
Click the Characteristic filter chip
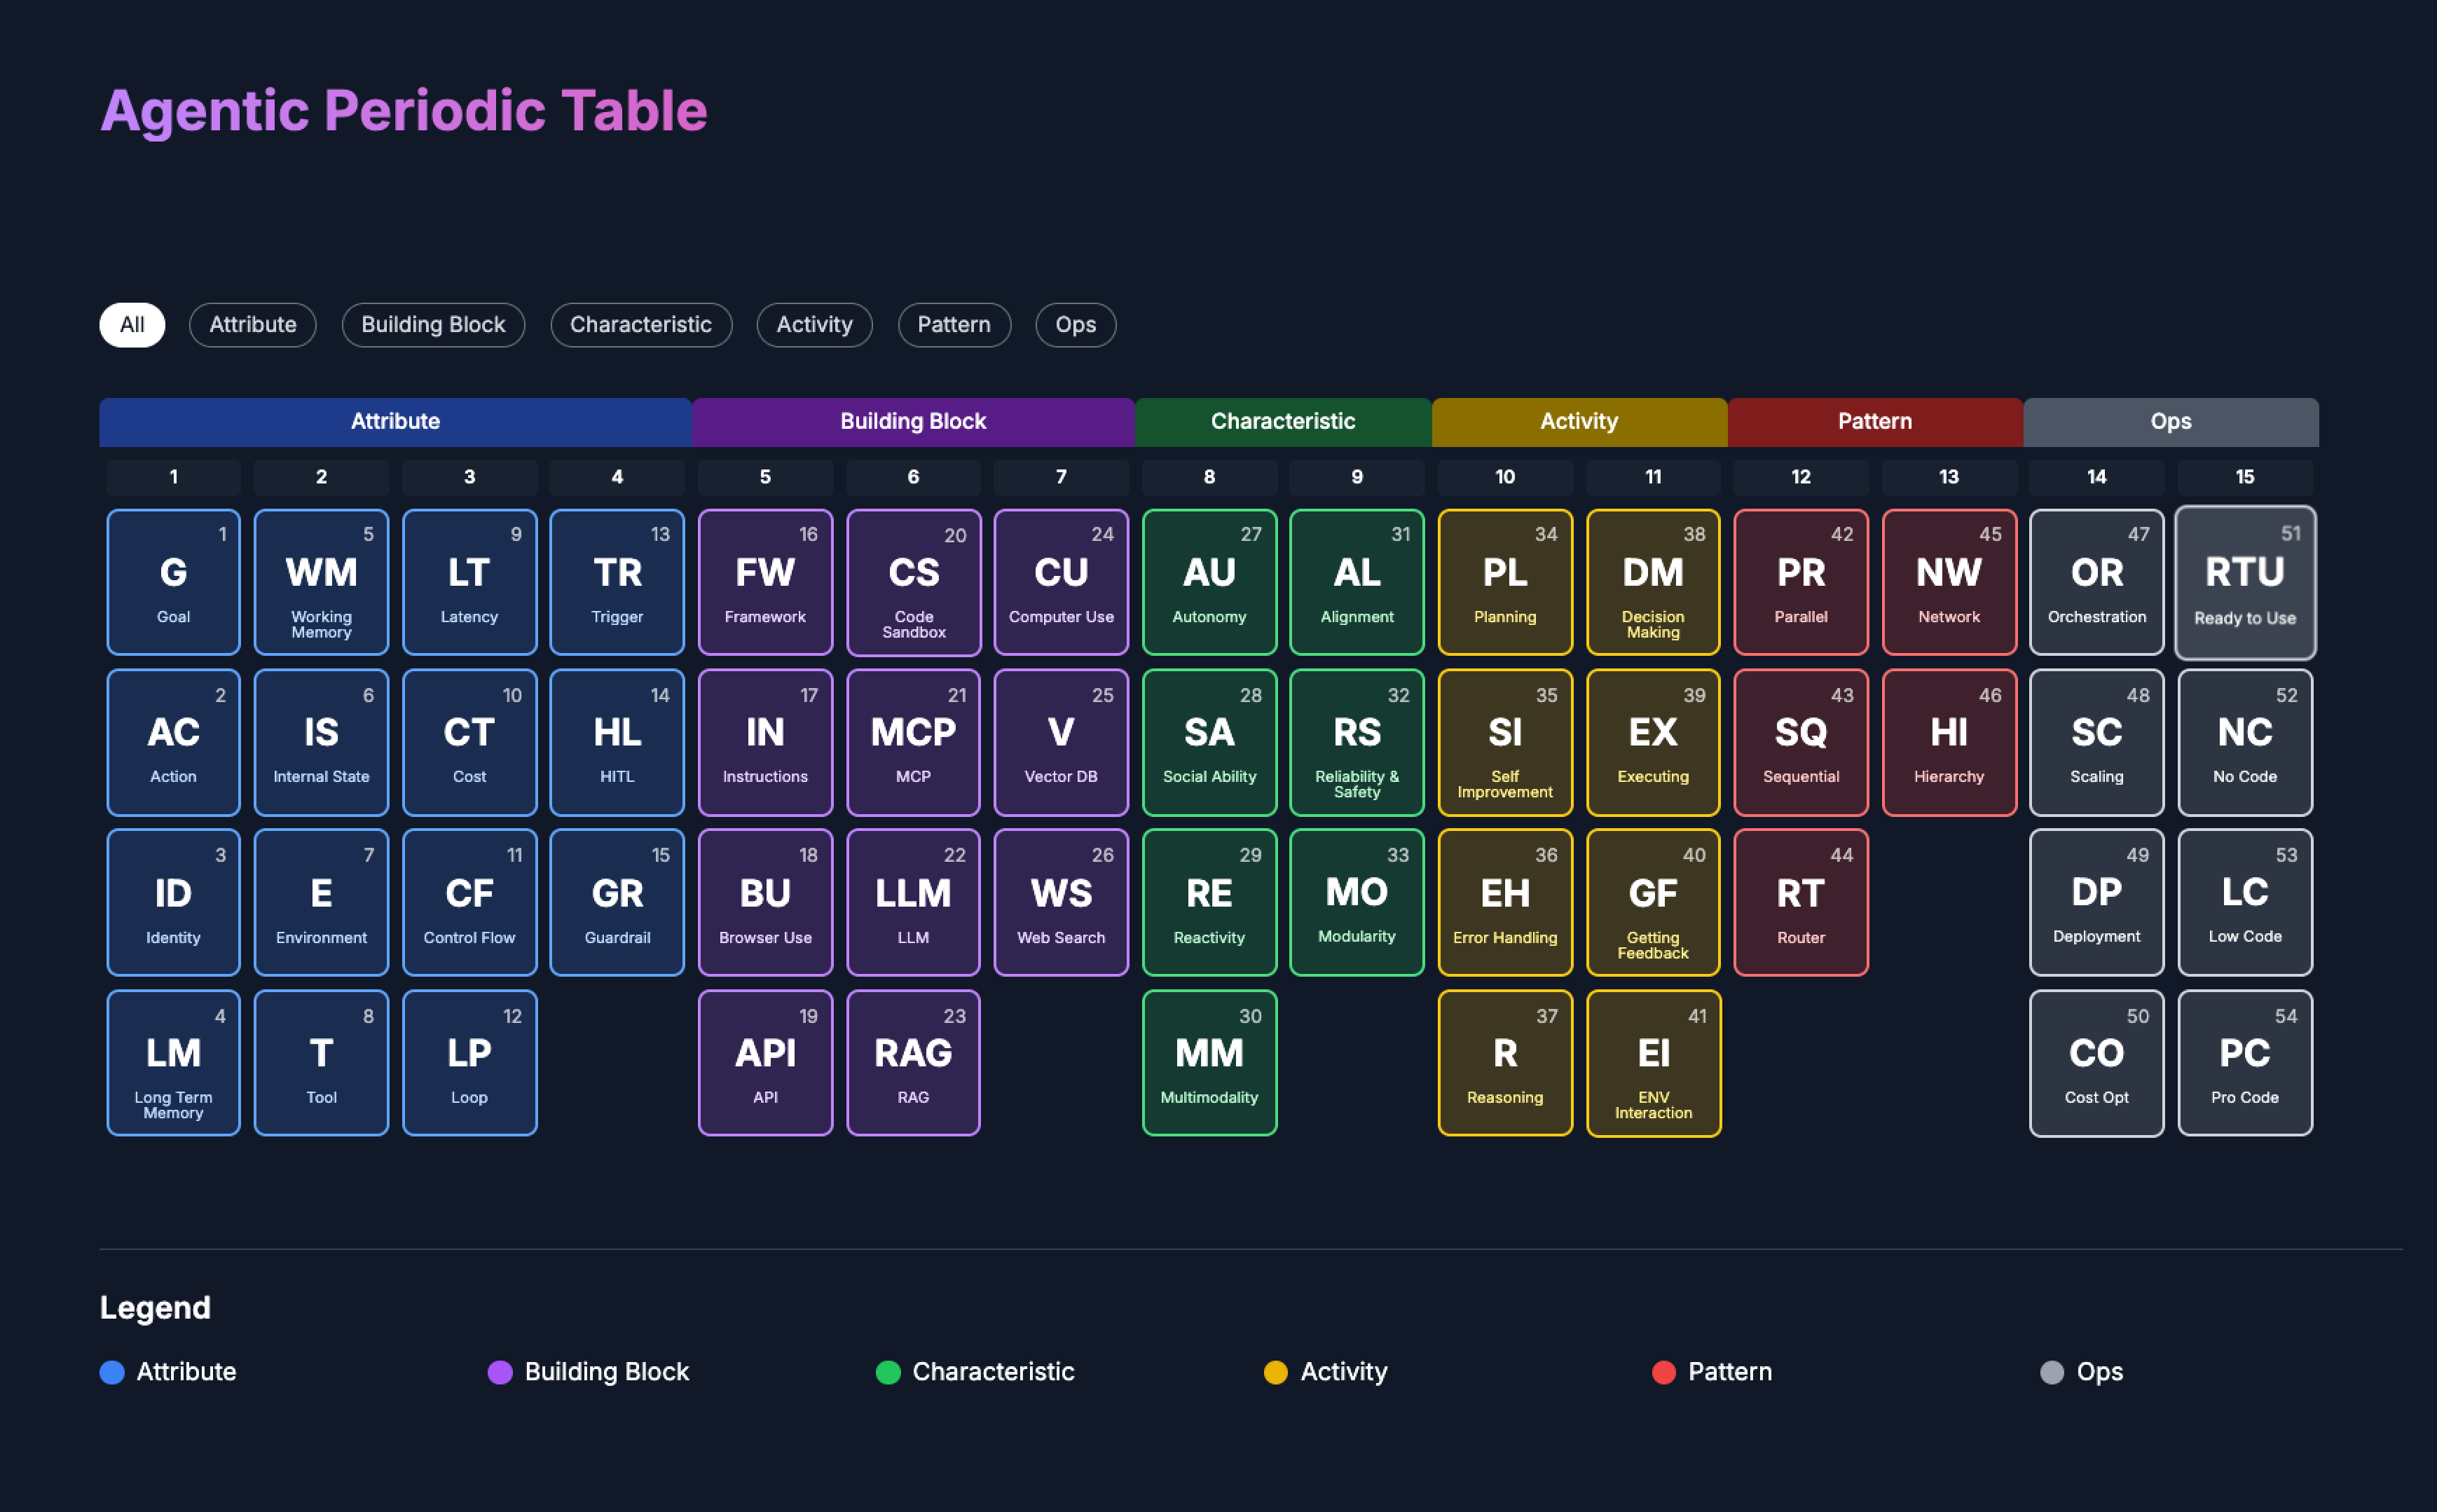(641, 325)
